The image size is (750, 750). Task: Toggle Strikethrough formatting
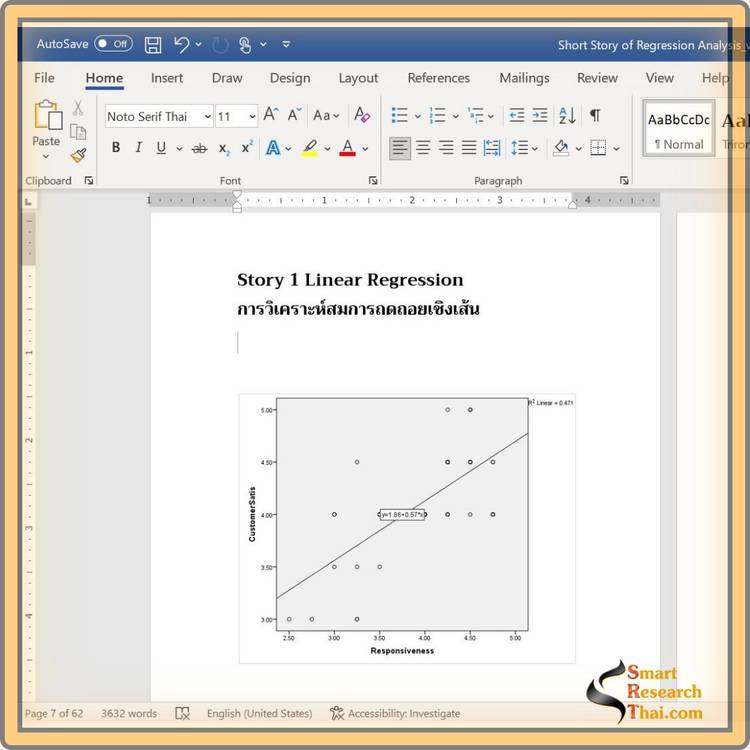(x=199, y=149)
